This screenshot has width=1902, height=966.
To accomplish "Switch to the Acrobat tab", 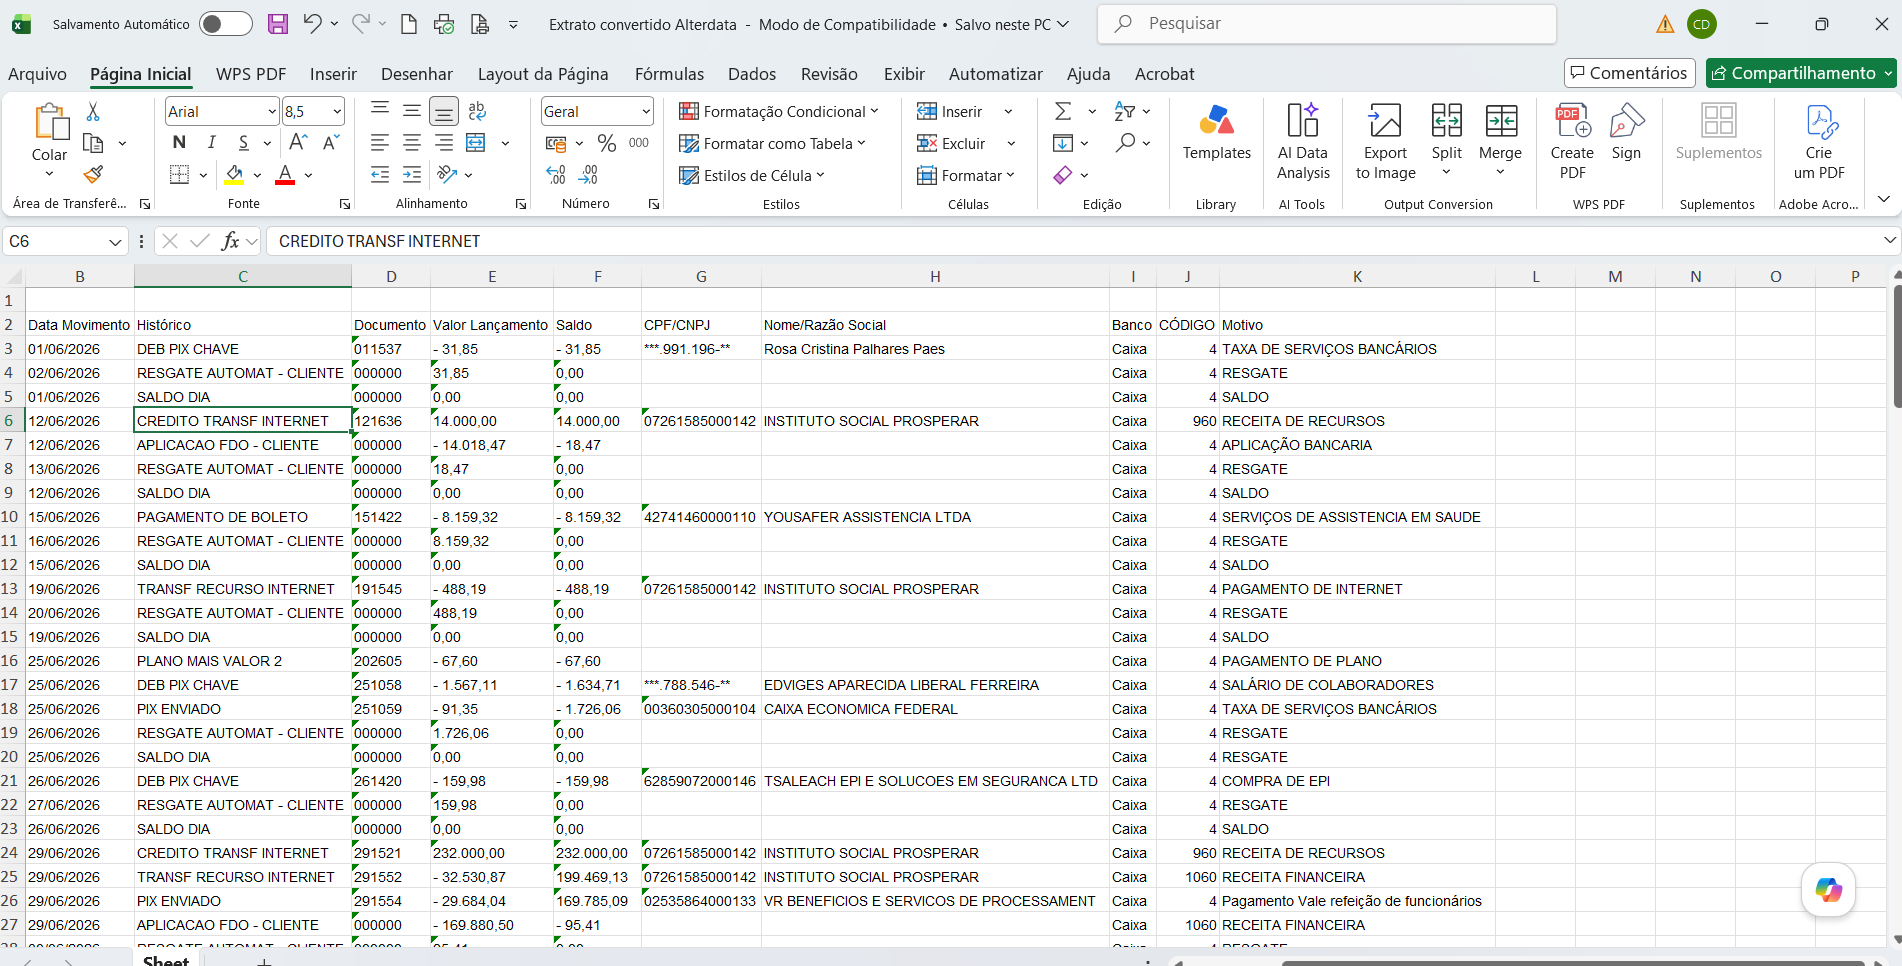I will coord(1164,73).
